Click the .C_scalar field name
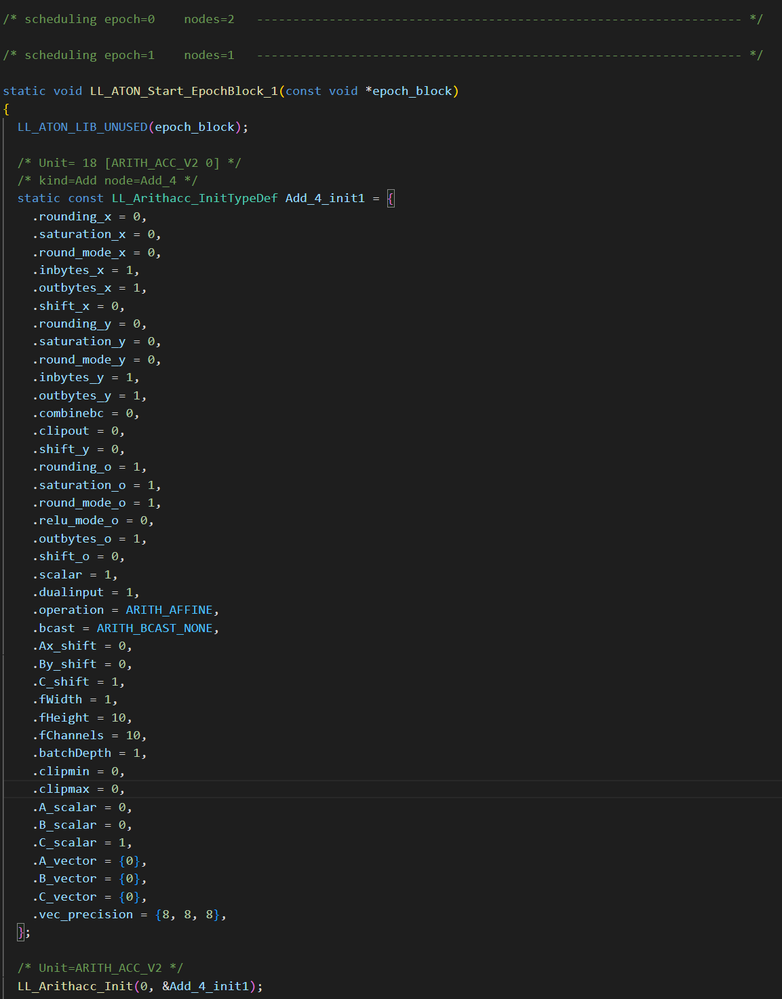The height and width of the screenshot is (999, 782). click(x=68, y=843)
